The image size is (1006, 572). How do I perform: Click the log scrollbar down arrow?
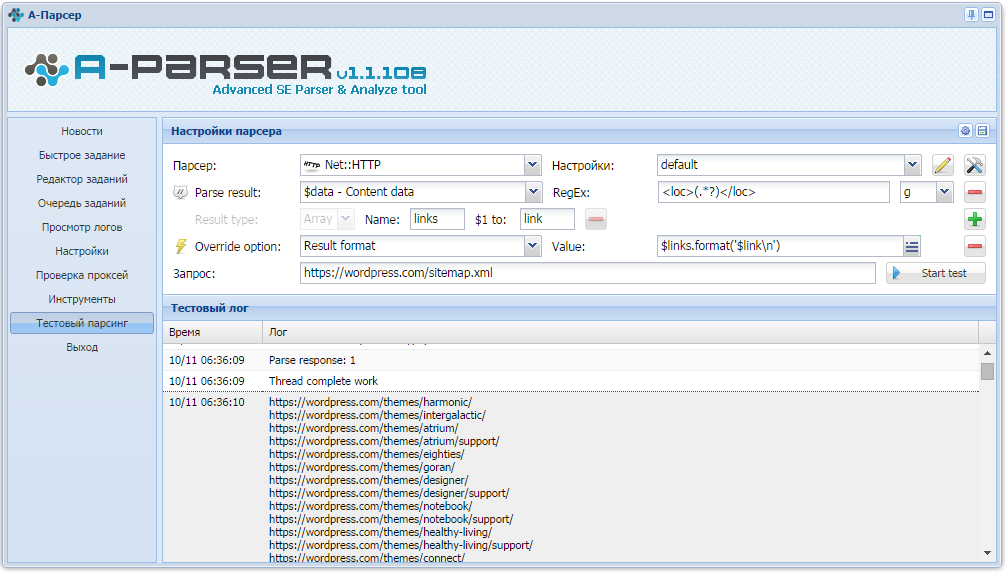[x=987, y=553]
